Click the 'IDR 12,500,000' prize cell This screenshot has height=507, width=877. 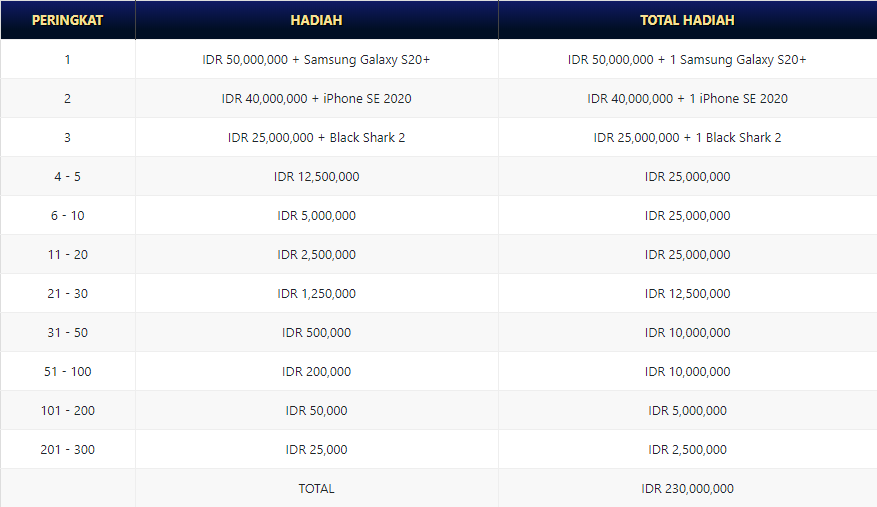tap(317, 176)
